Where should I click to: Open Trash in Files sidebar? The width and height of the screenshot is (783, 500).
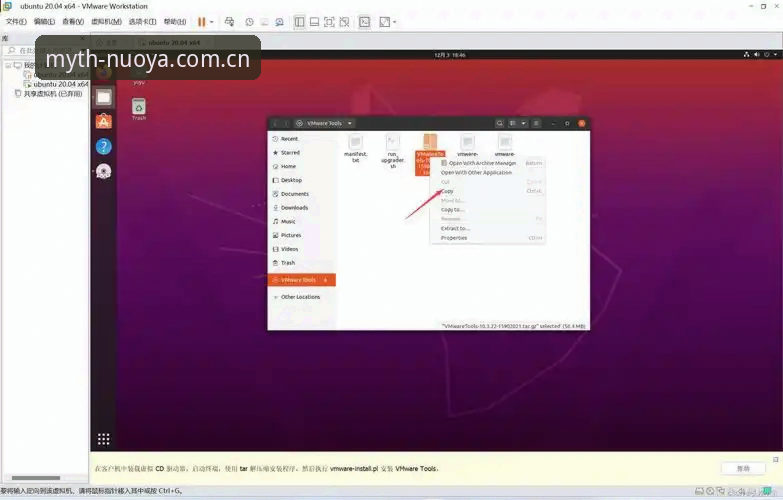[x=302, y=263]
